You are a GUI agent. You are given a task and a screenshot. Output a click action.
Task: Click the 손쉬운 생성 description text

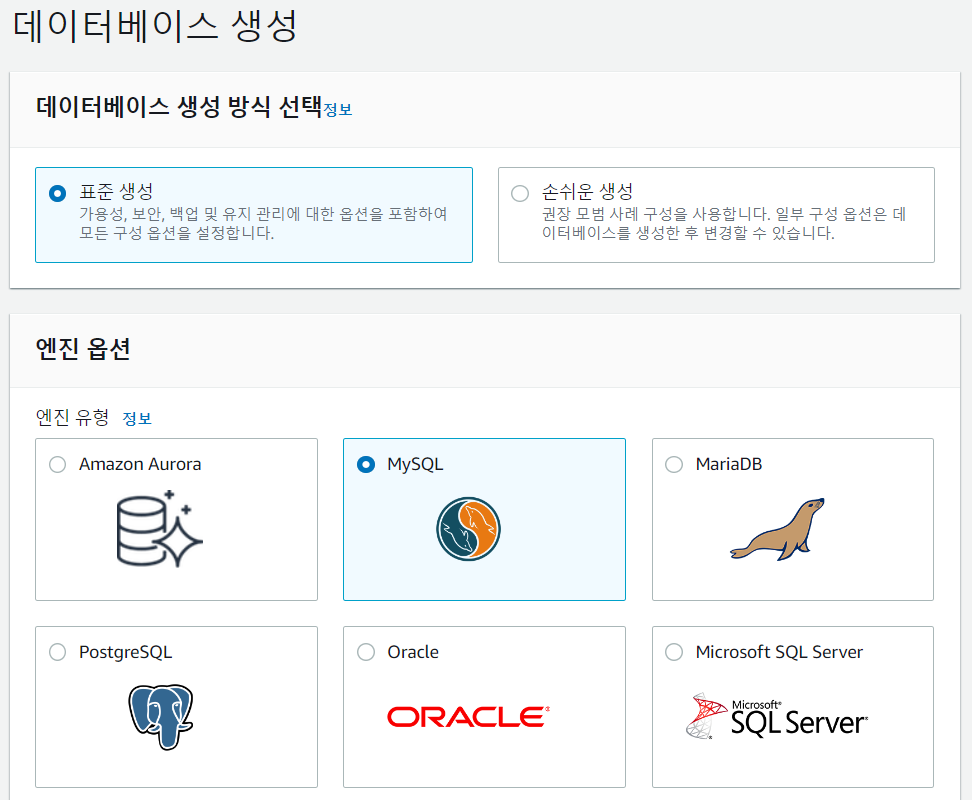[724, 223]
